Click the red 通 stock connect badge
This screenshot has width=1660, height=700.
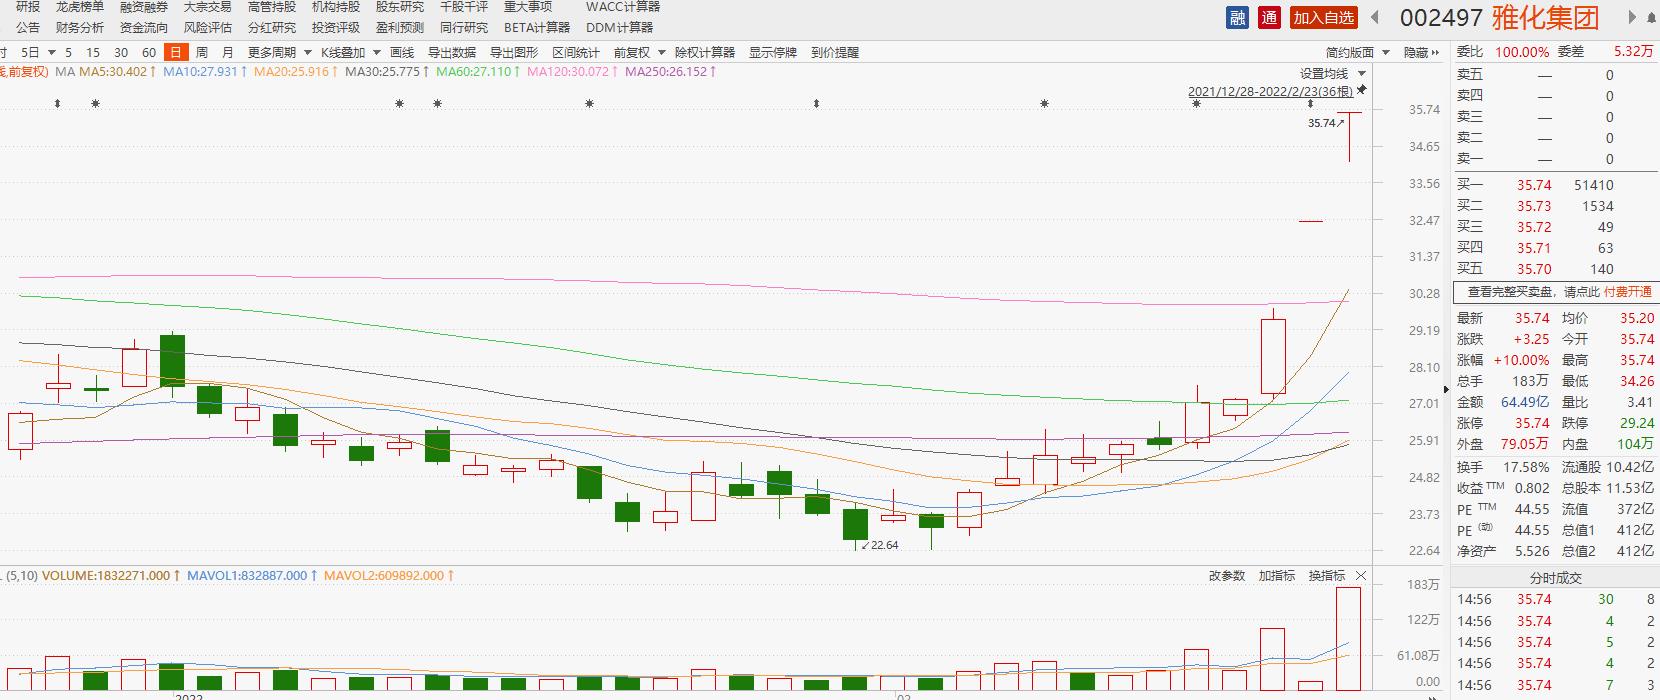point(1269,17)
